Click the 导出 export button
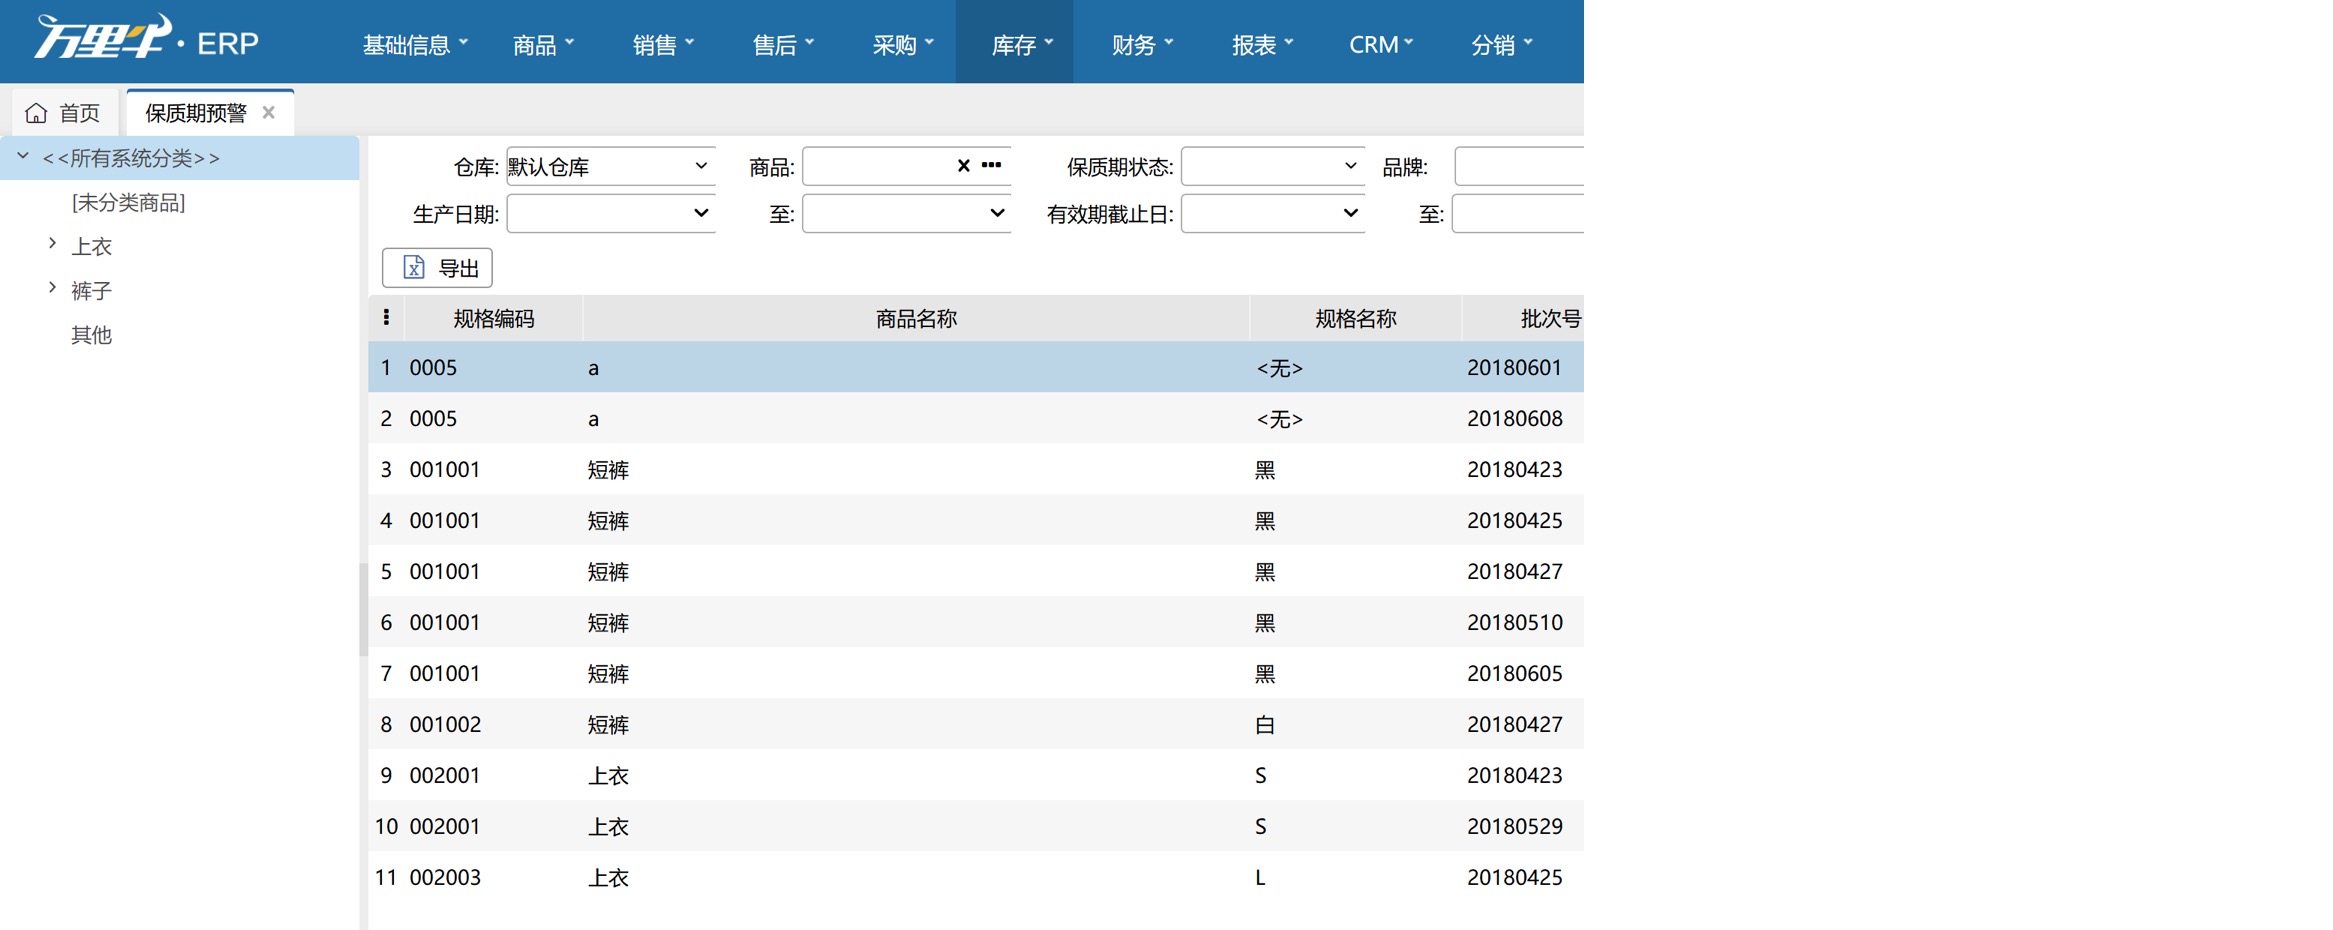2333x930 pixels. coord(437,268)
